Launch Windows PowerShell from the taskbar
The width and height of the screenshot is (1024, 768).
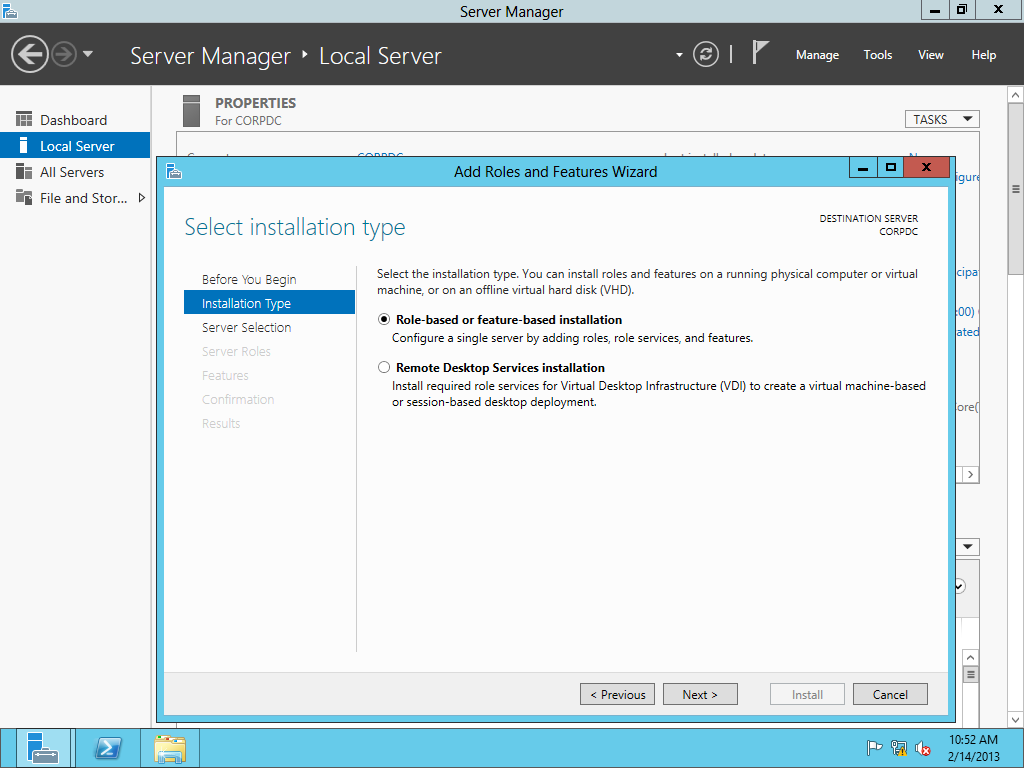pos(108,748)
